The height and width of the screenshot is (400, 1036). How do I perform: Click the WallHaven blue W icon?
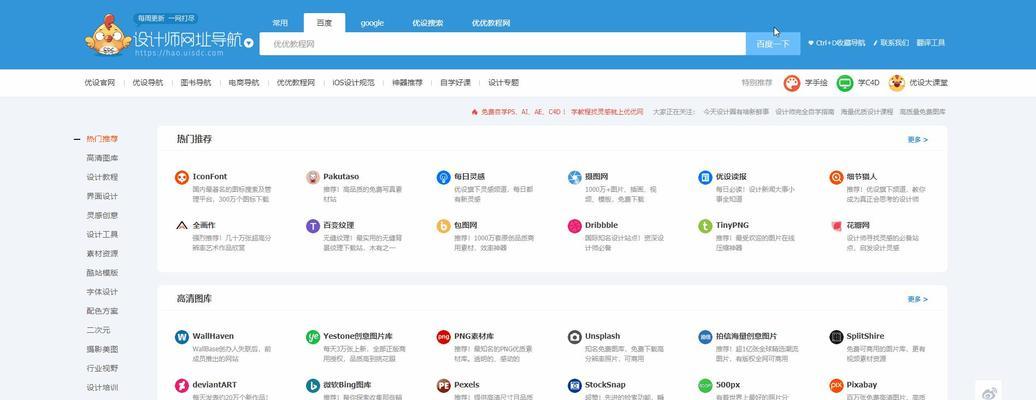point(182,337)
